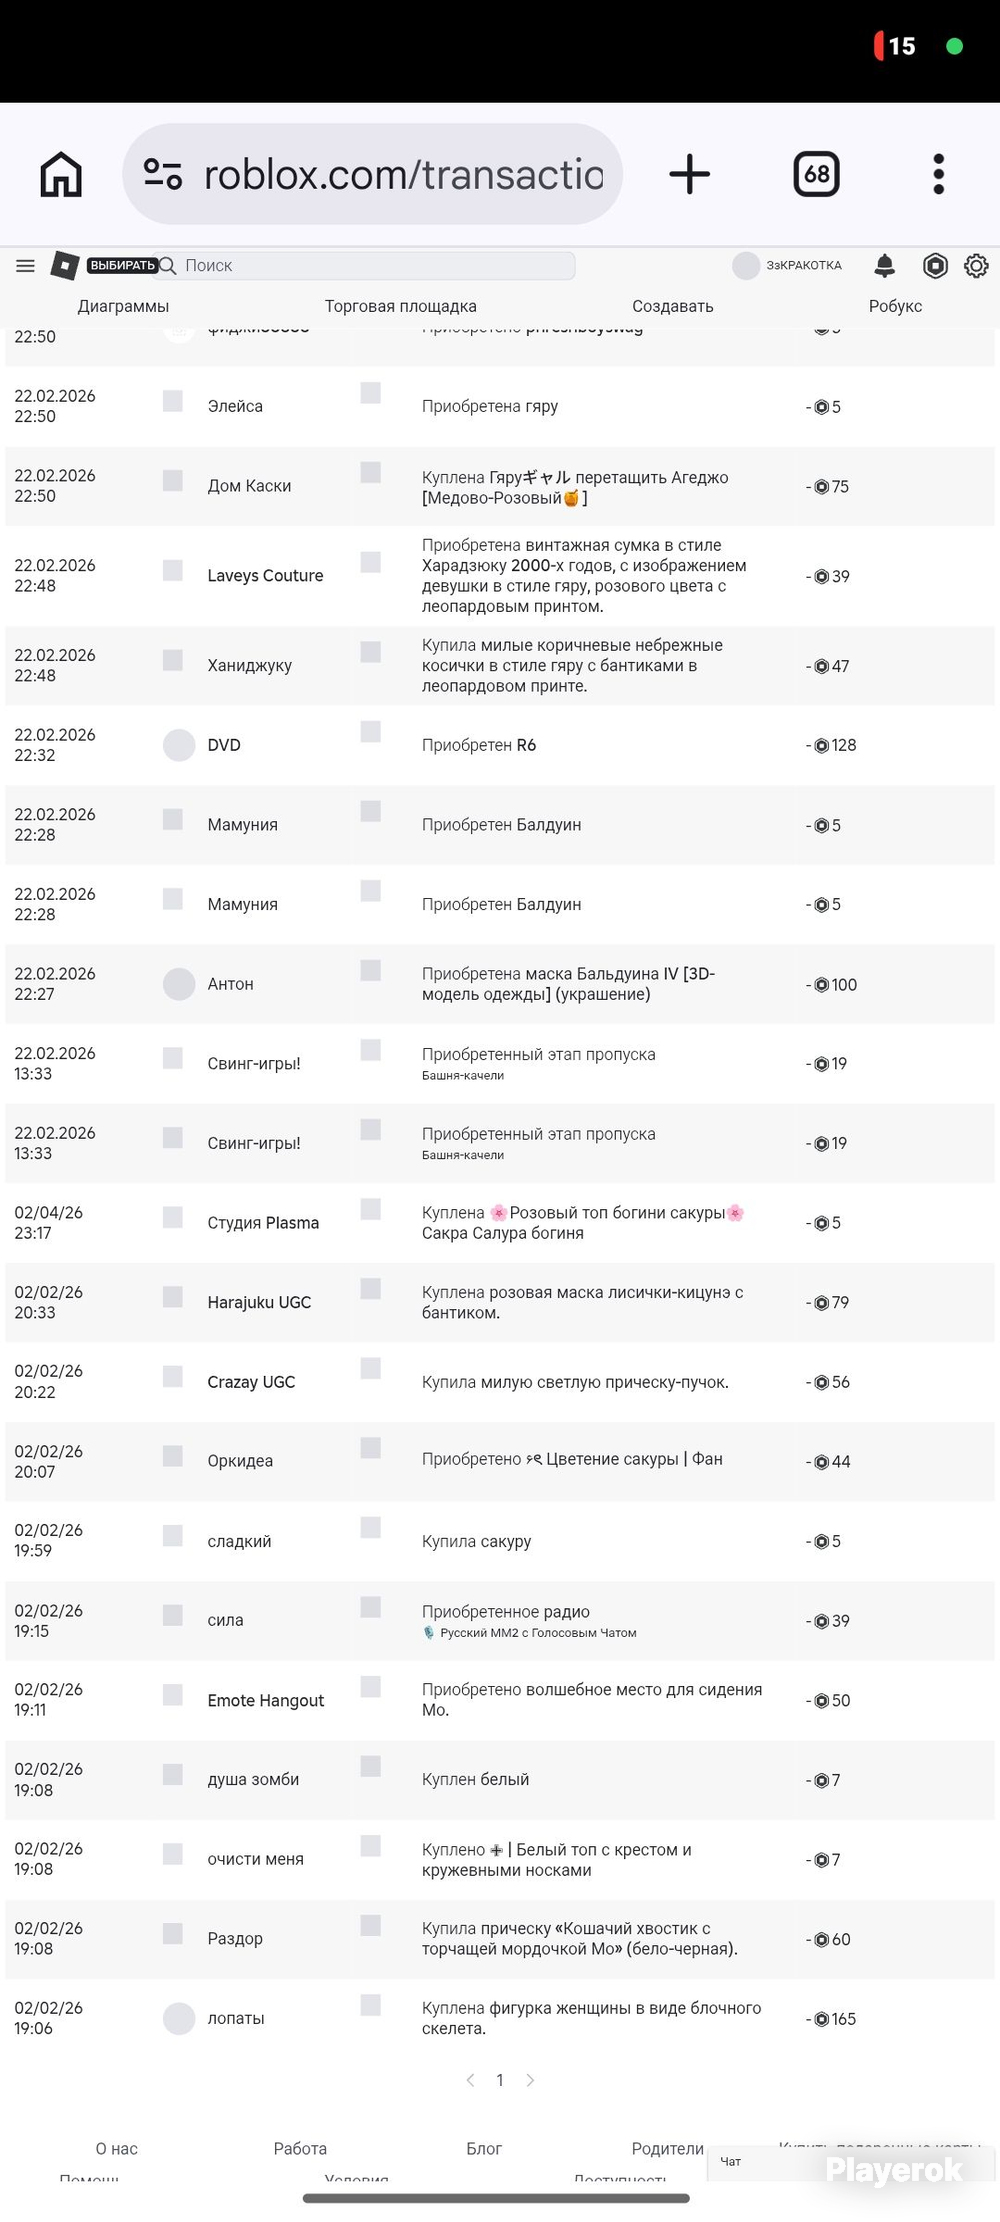The image size is (1000, 2222).
Task: Switch to the Диаграммы tab
Action: [123, 306]
